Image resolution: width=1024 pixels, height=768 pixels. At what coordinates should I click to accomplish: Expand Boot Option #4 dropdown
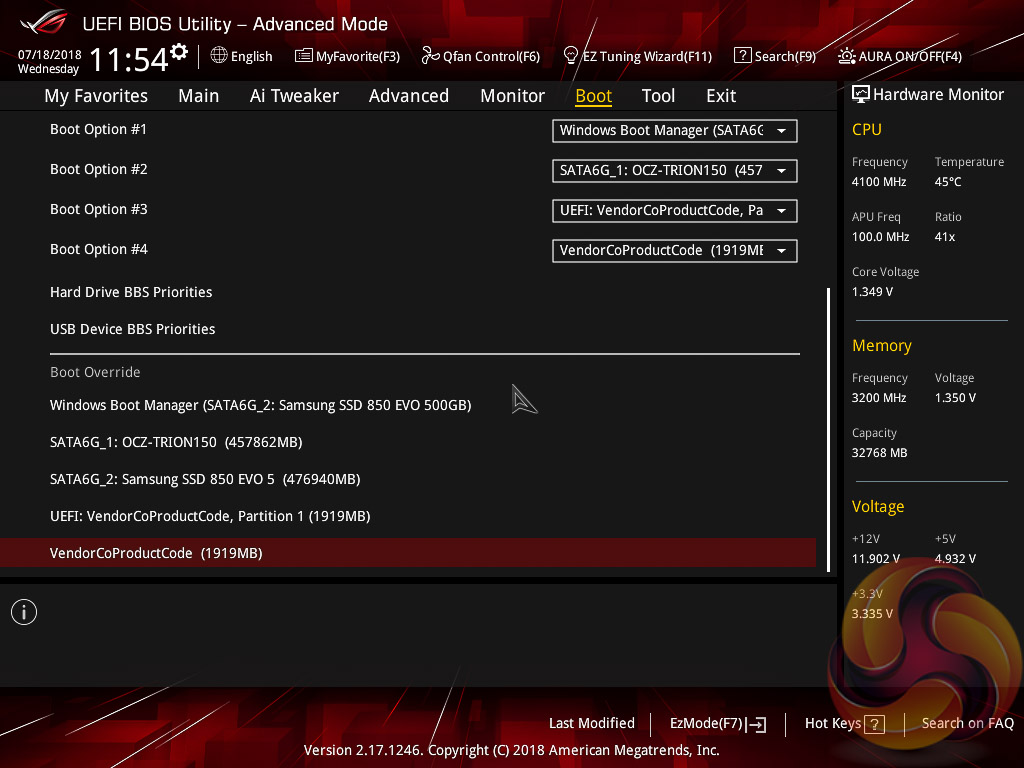point(675,250)
